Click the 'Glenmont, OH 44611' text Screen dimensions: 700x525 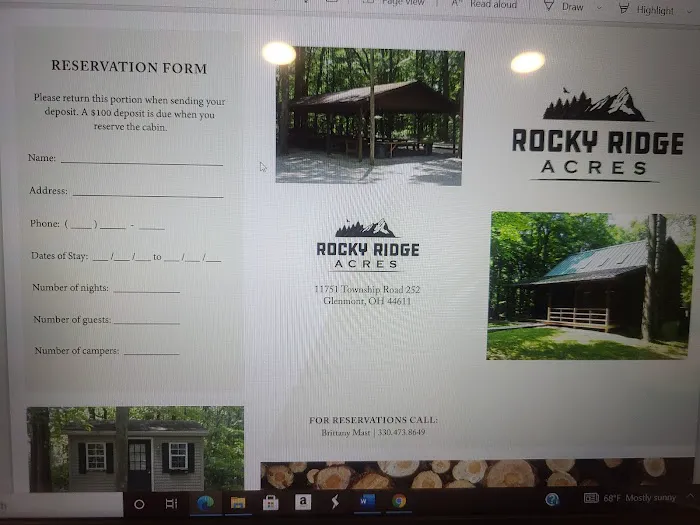(367, 301)
